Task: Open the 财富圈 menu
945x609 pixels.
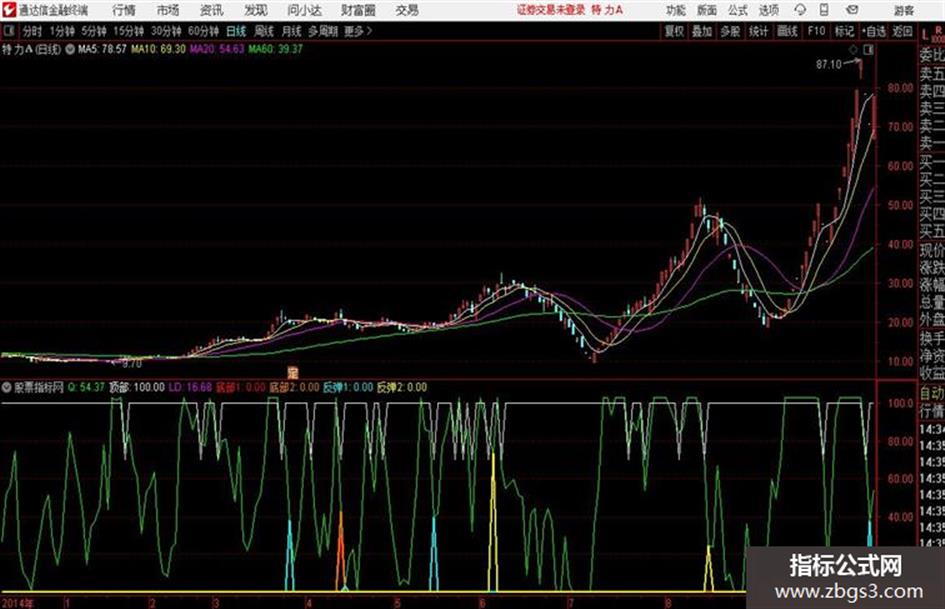Action: [x=358, y=10]
